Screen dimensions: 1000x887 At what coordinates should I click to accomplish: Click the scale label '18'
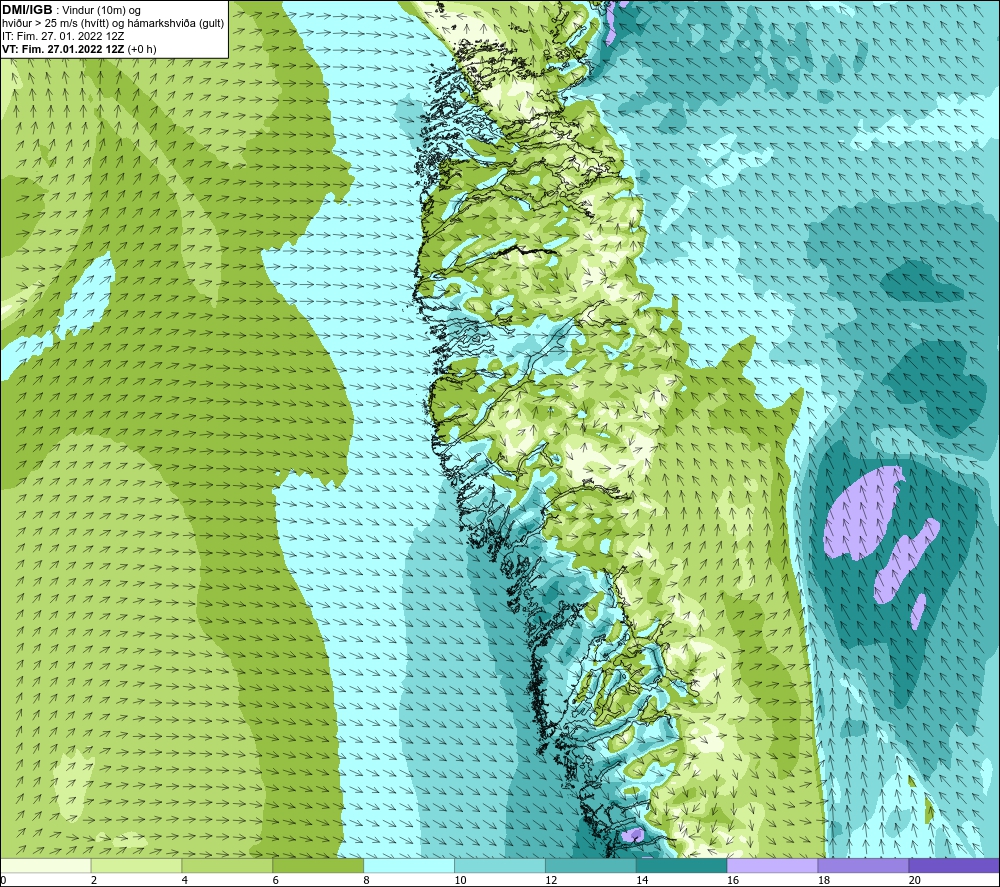tap(824, 880)
